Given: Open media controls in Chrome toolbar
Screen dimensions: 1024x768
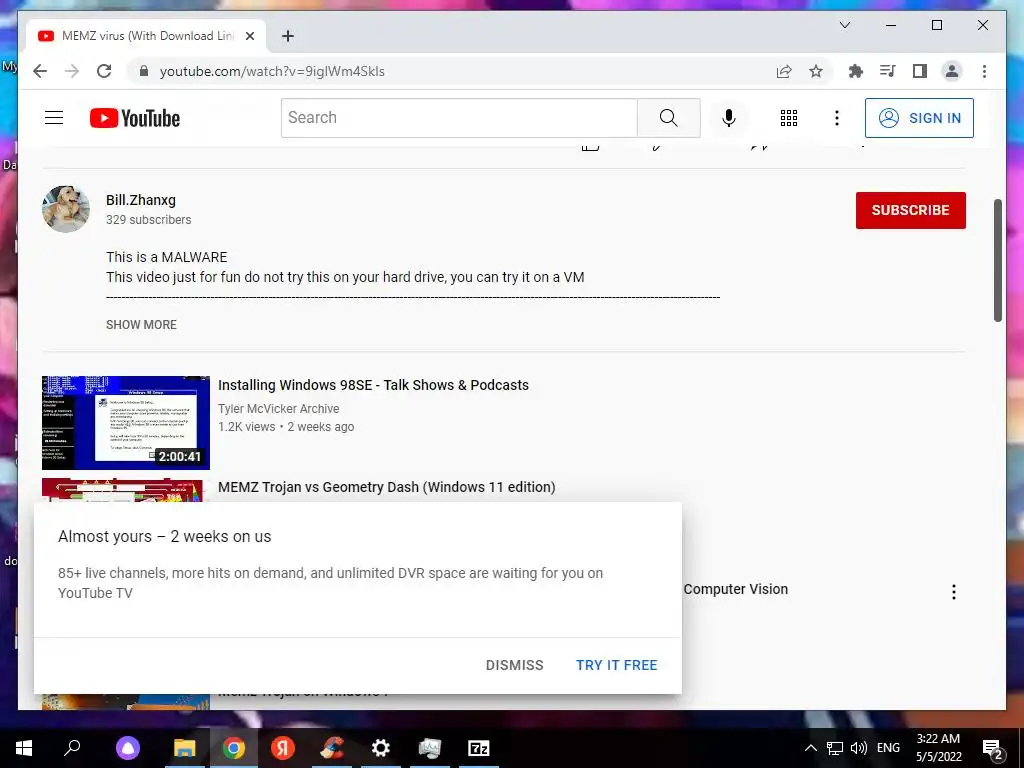Looking at the screenshot, I should pyautogui.click(x=888, y=71).
